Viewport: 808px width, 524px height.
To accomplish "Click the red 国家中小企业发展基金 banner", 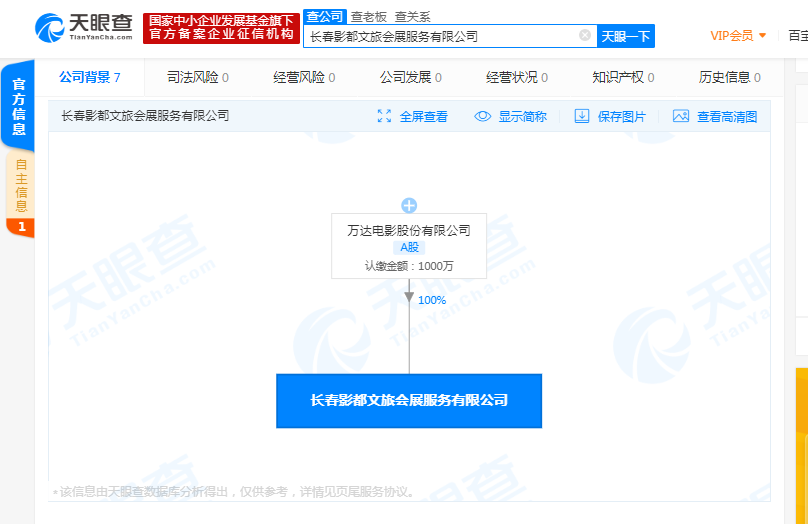I will coord(221,28).
